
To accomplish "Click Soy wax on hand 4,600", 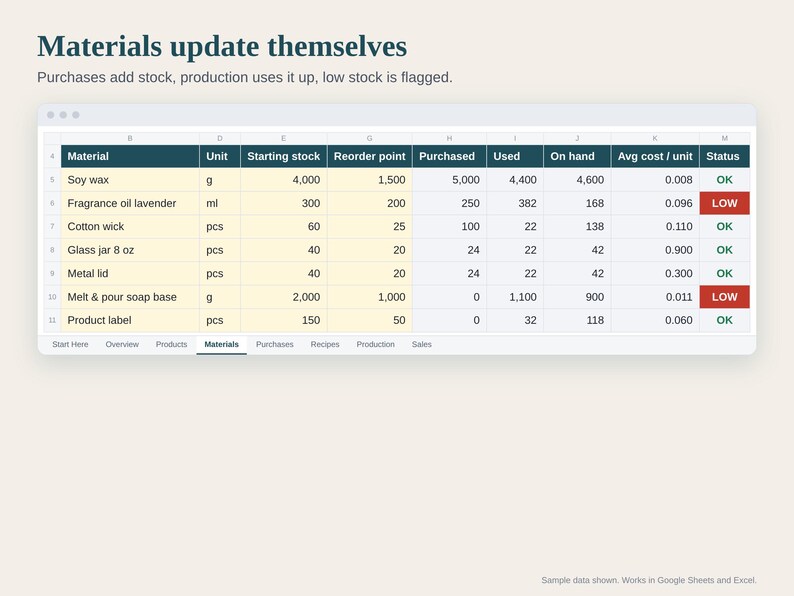I will point(577,180).
